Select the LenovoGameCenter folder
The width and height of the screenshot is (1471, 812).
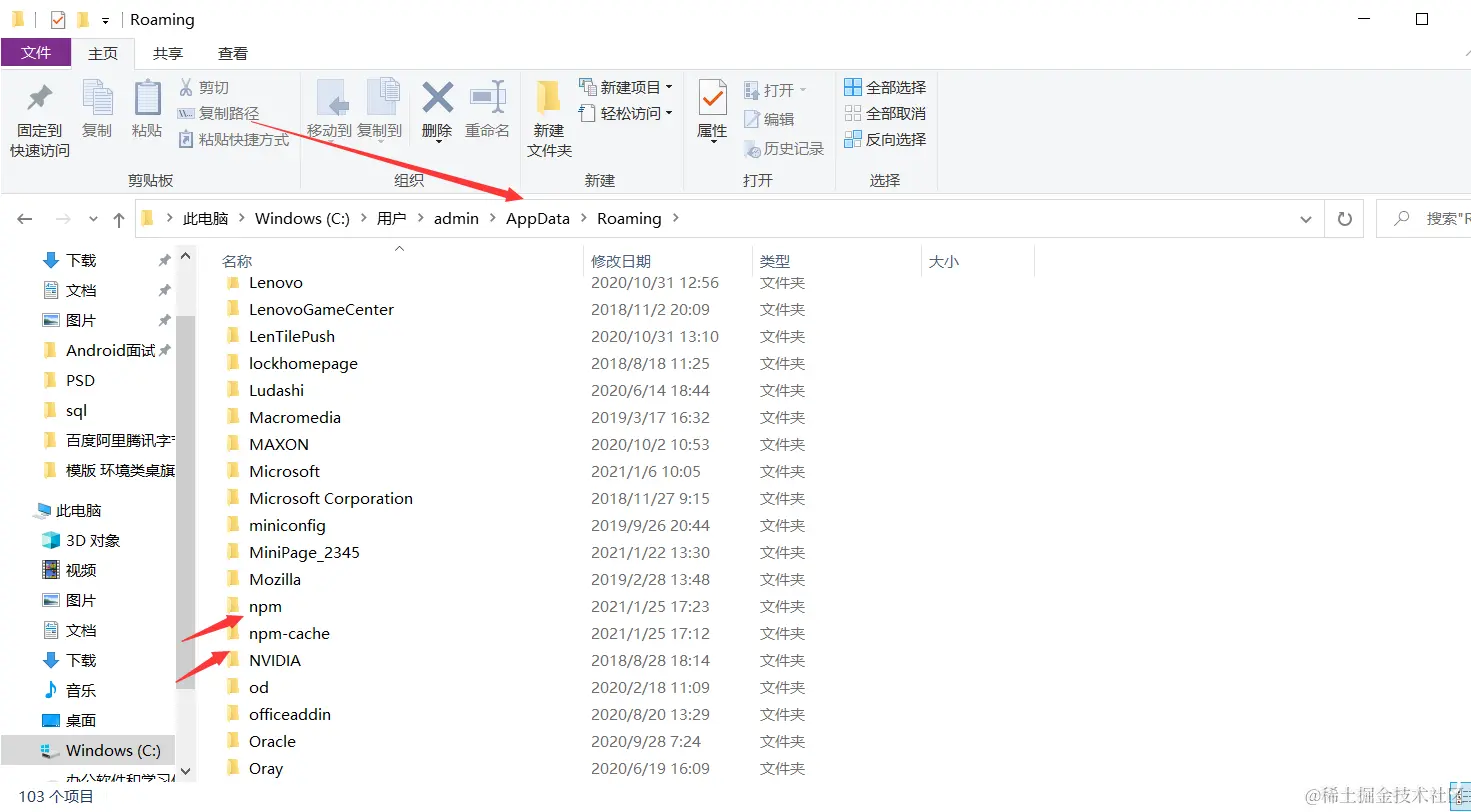321,309
